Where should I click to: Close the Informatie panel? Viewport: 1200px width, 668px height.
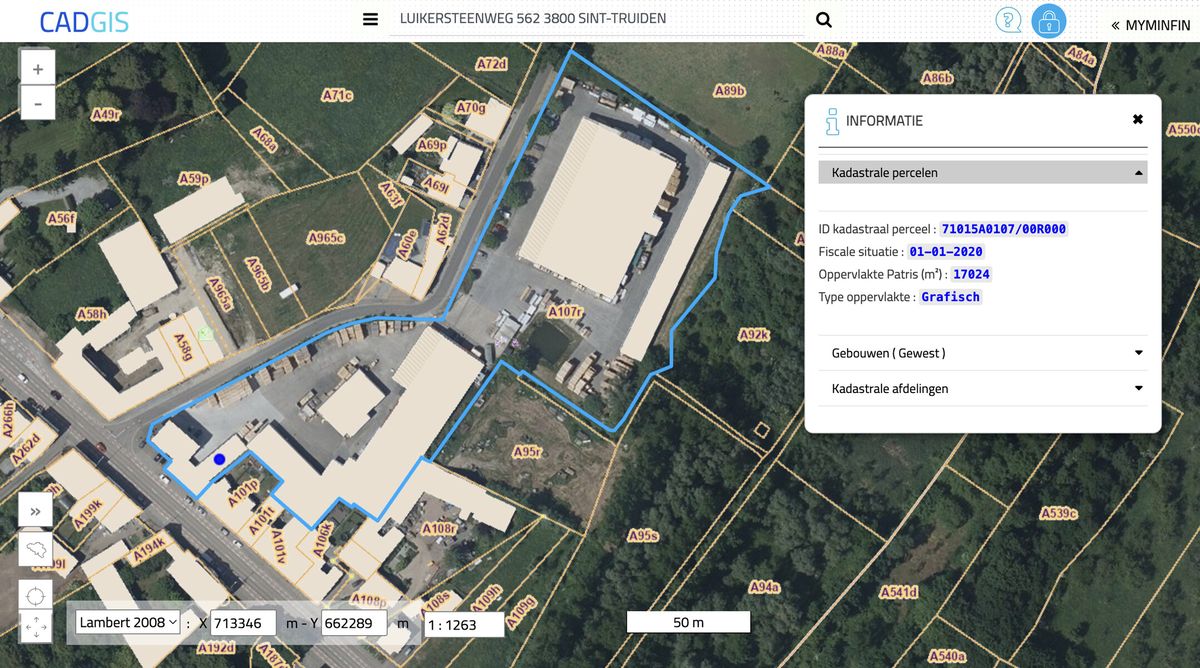click(x=1137, y=119)
